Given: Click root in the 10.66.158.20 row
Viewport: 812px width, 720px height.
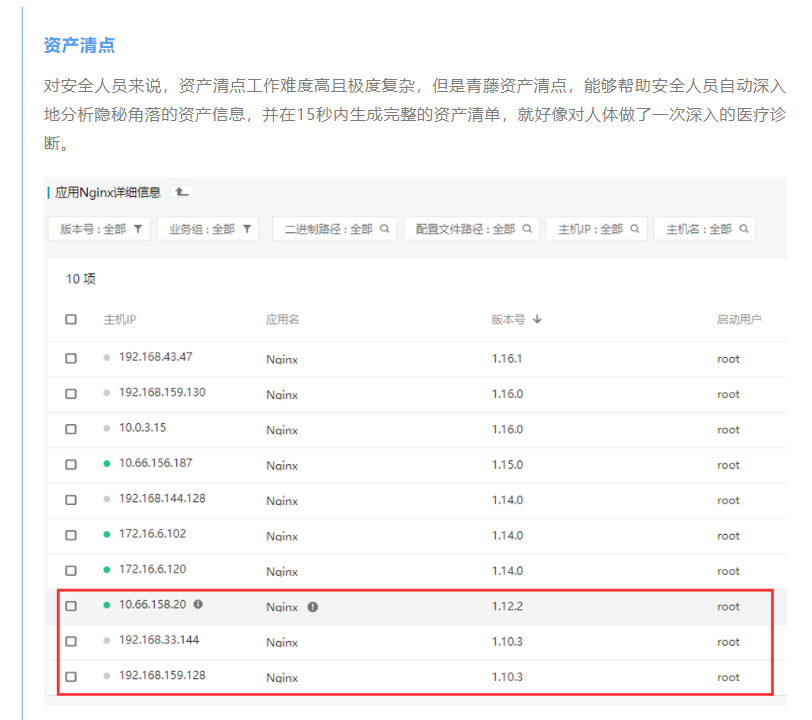Looking at the screenshot, I should (x=728, y=607).
